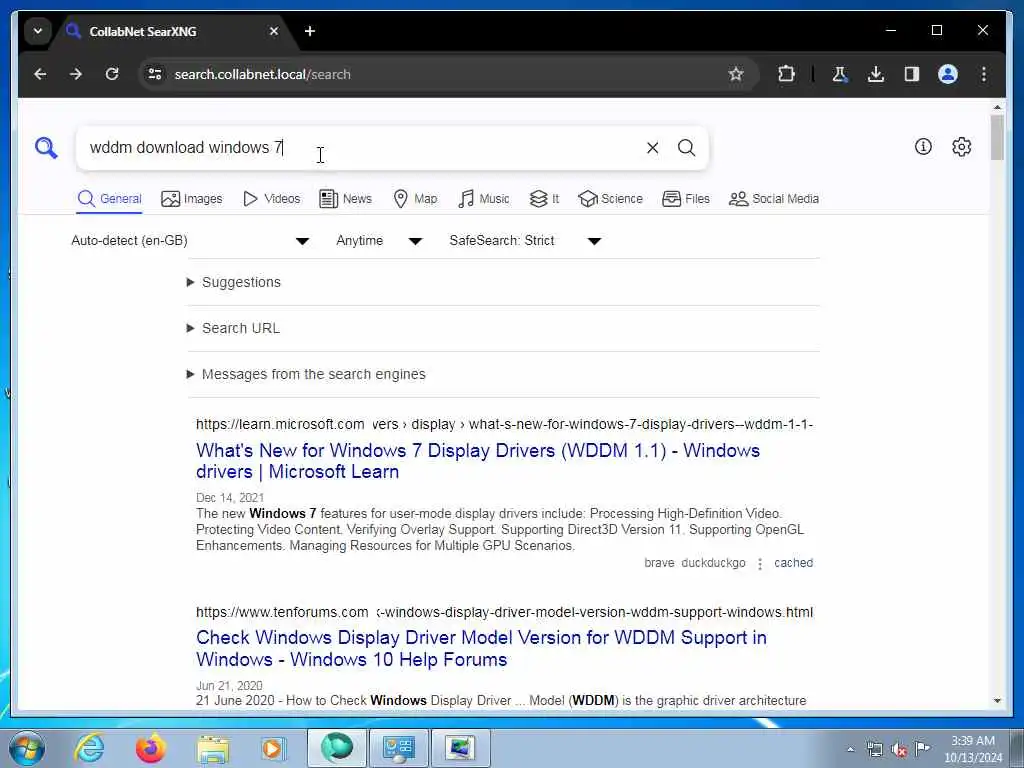Expand Messages from the search engines
The height and width of the screenshot is (768, 1024).
pos(306,374)
